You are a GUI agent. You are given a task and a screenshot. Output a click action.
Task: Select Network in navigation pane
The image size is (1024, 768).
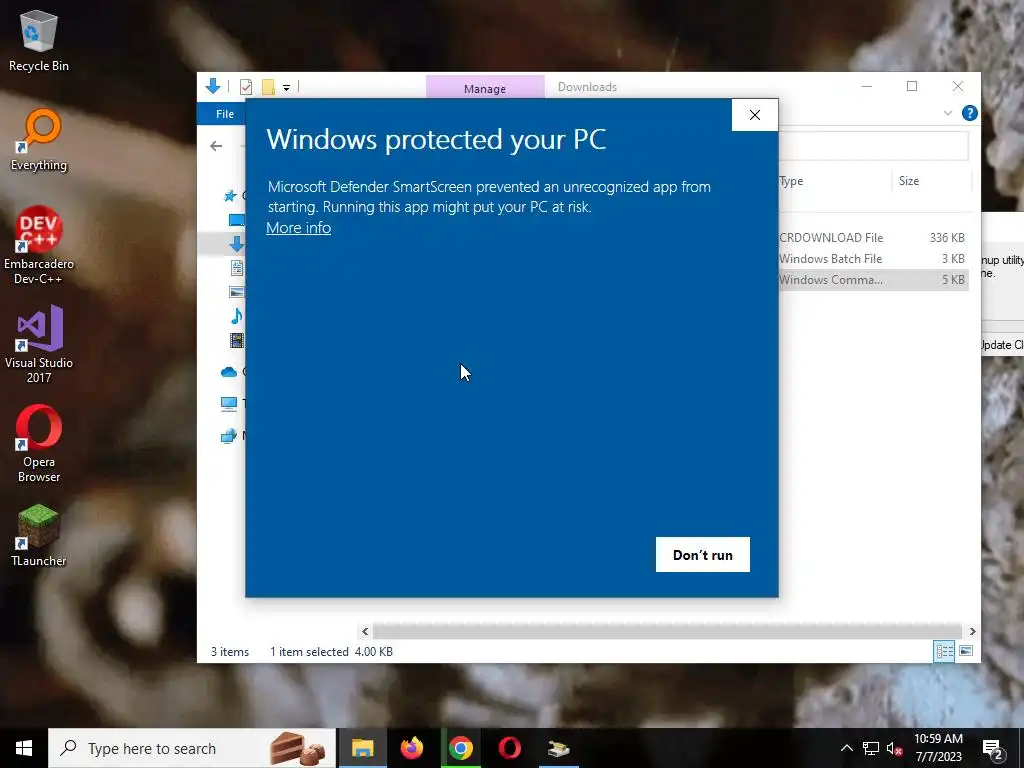coord(229,436)
